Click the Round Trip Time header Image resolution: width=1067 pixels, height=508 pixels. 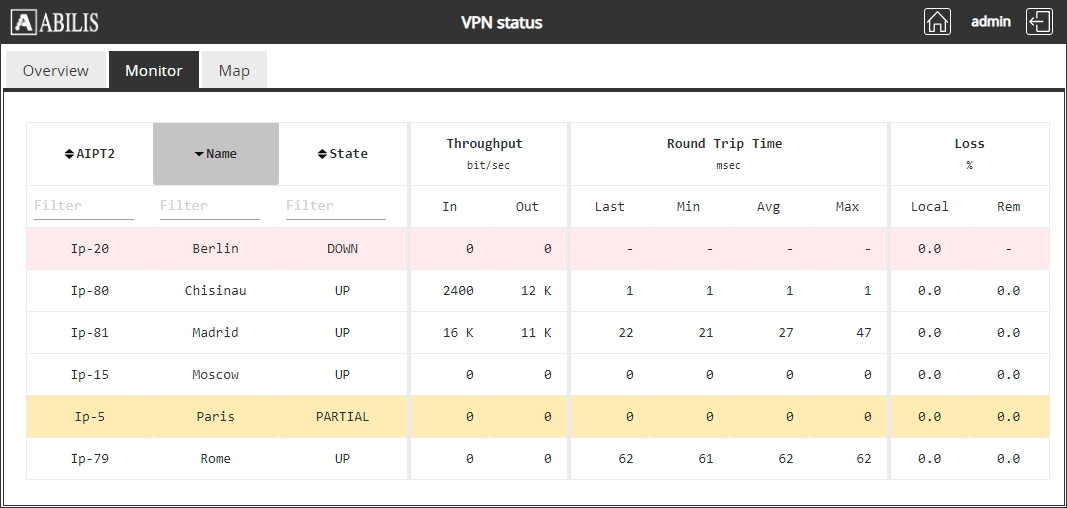[724, 144]
